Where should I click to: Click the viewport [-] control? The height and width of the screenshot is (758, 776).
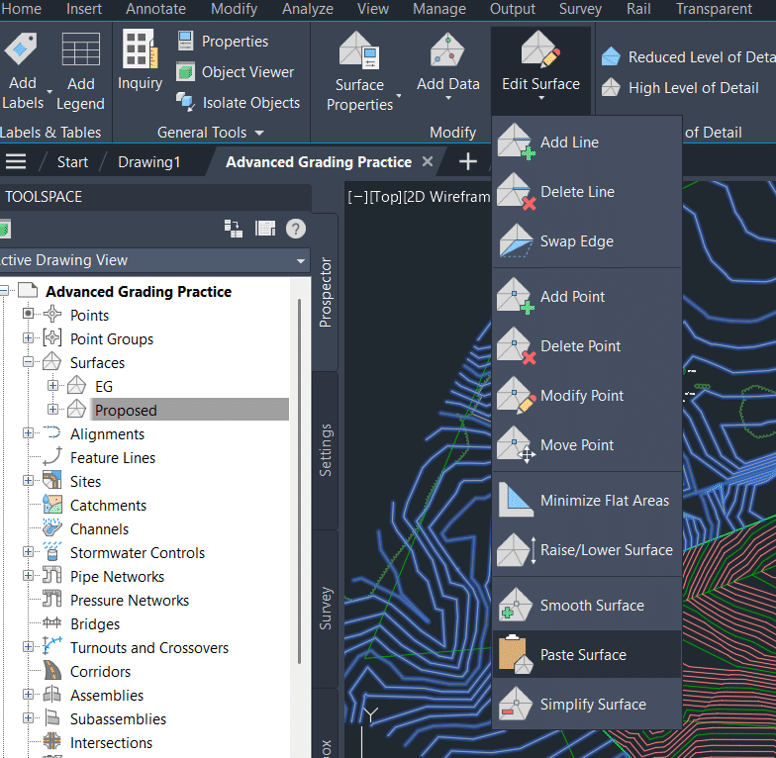(357, 197)
